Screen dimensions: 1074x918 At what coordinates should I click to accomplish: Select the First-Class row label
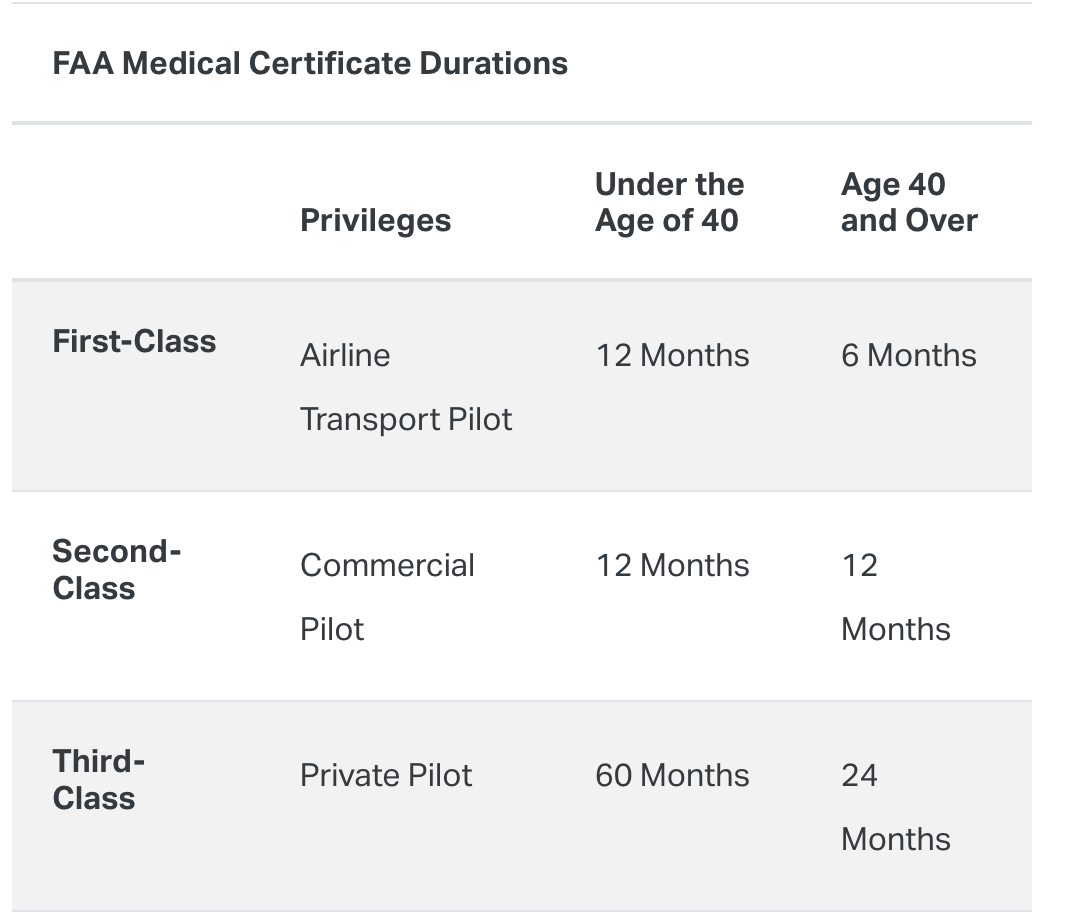[134, 341]
